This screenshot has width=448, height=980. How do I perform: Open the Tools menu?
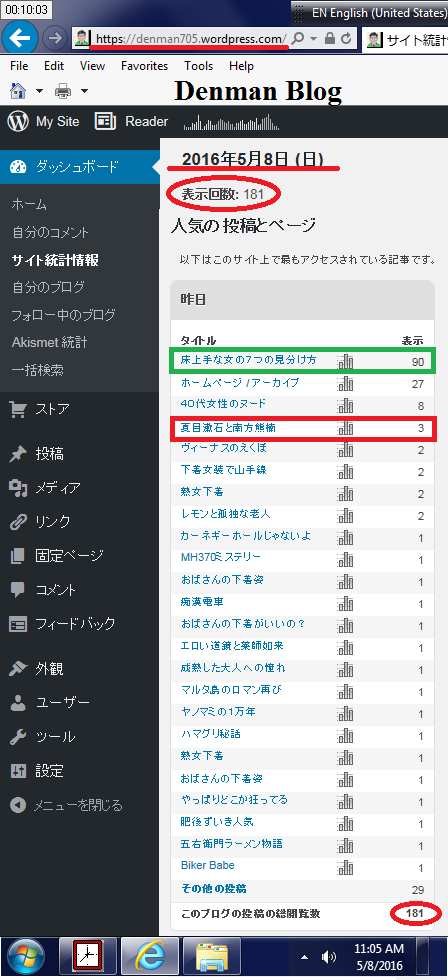click(199, 66)
